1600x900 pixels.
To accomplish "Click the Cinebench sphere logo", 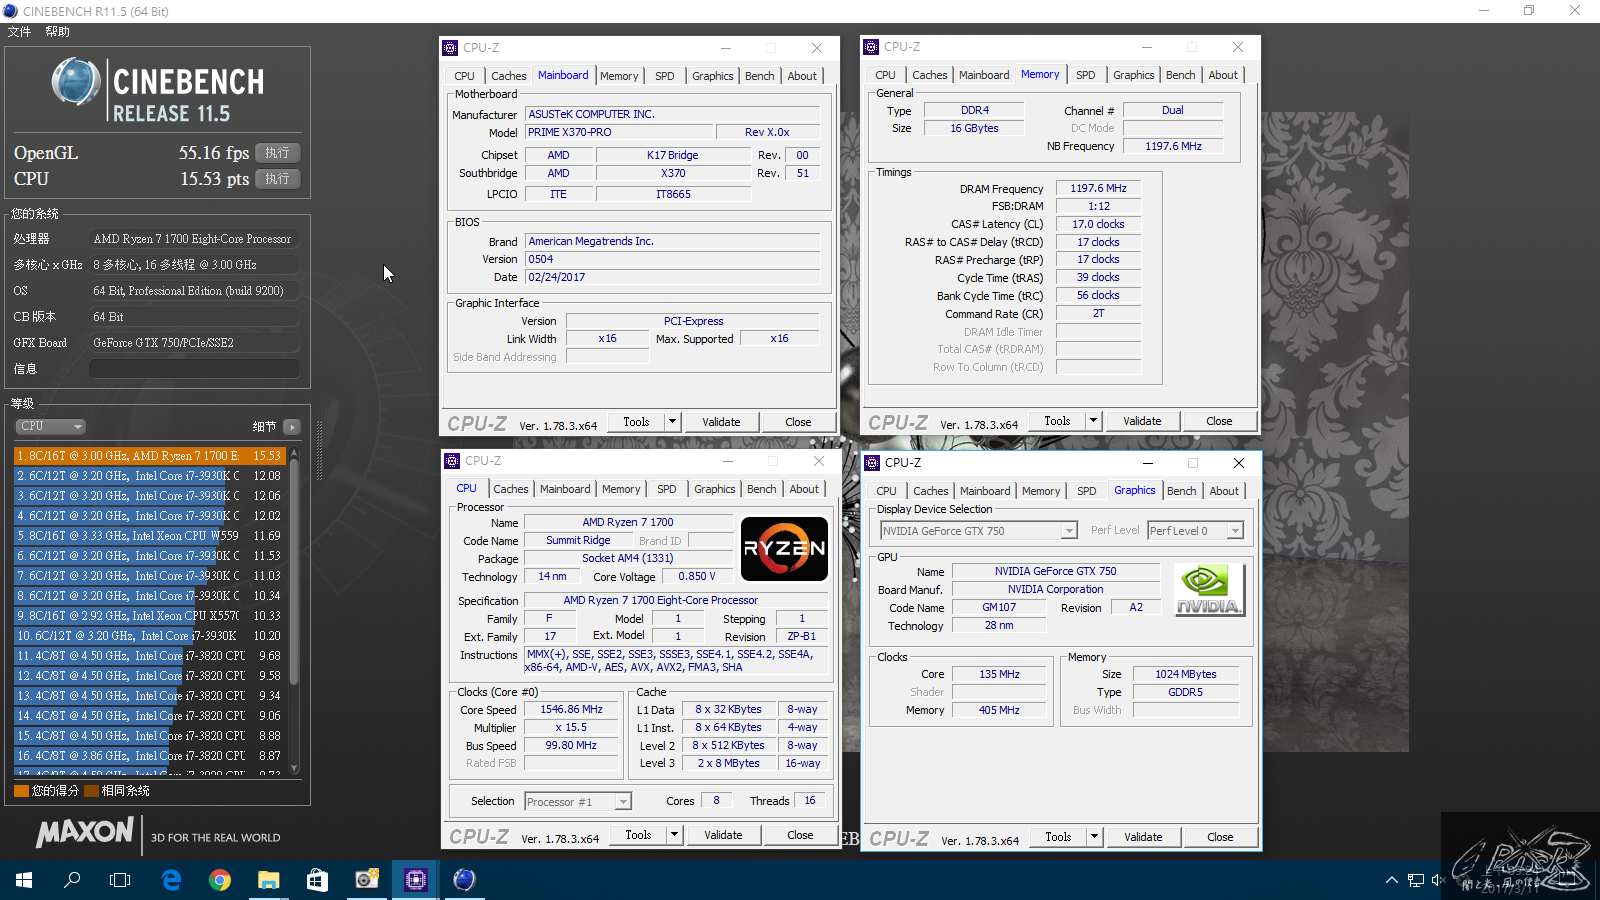I will [76, 82].
